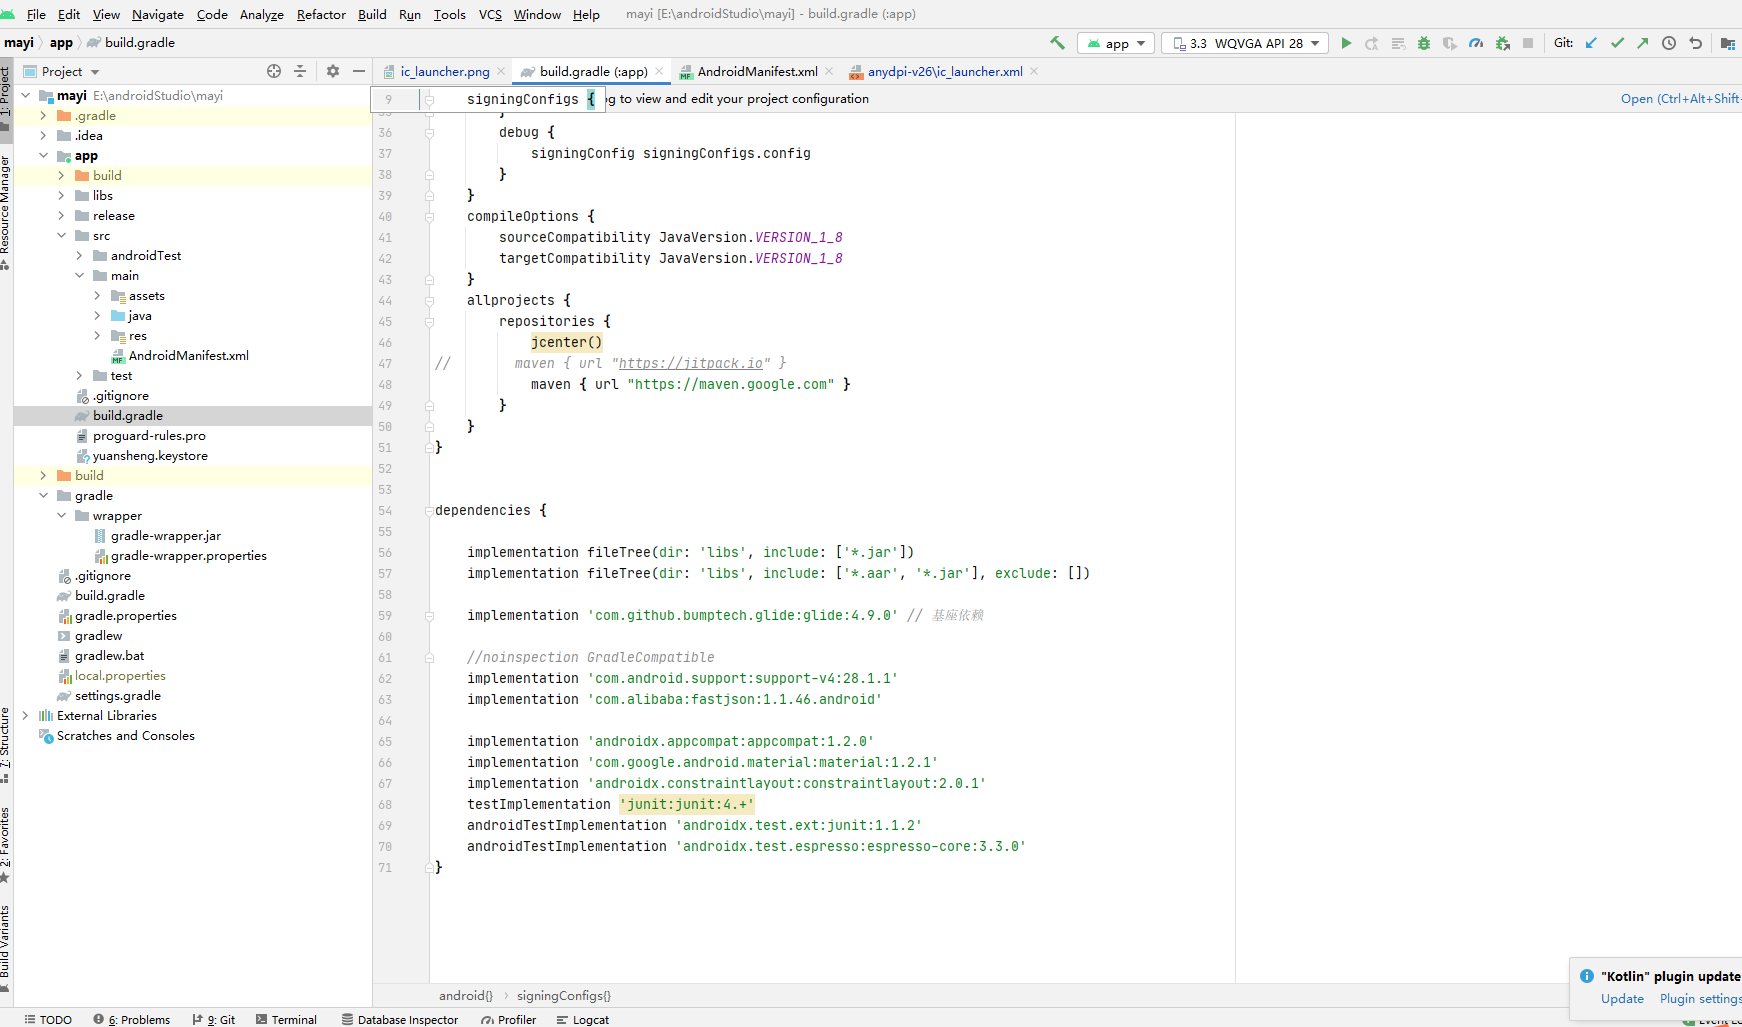Click the Debug app bug icon
The height and width of the screenshot is (1027, 1742).
click(x=1424, y=43)
